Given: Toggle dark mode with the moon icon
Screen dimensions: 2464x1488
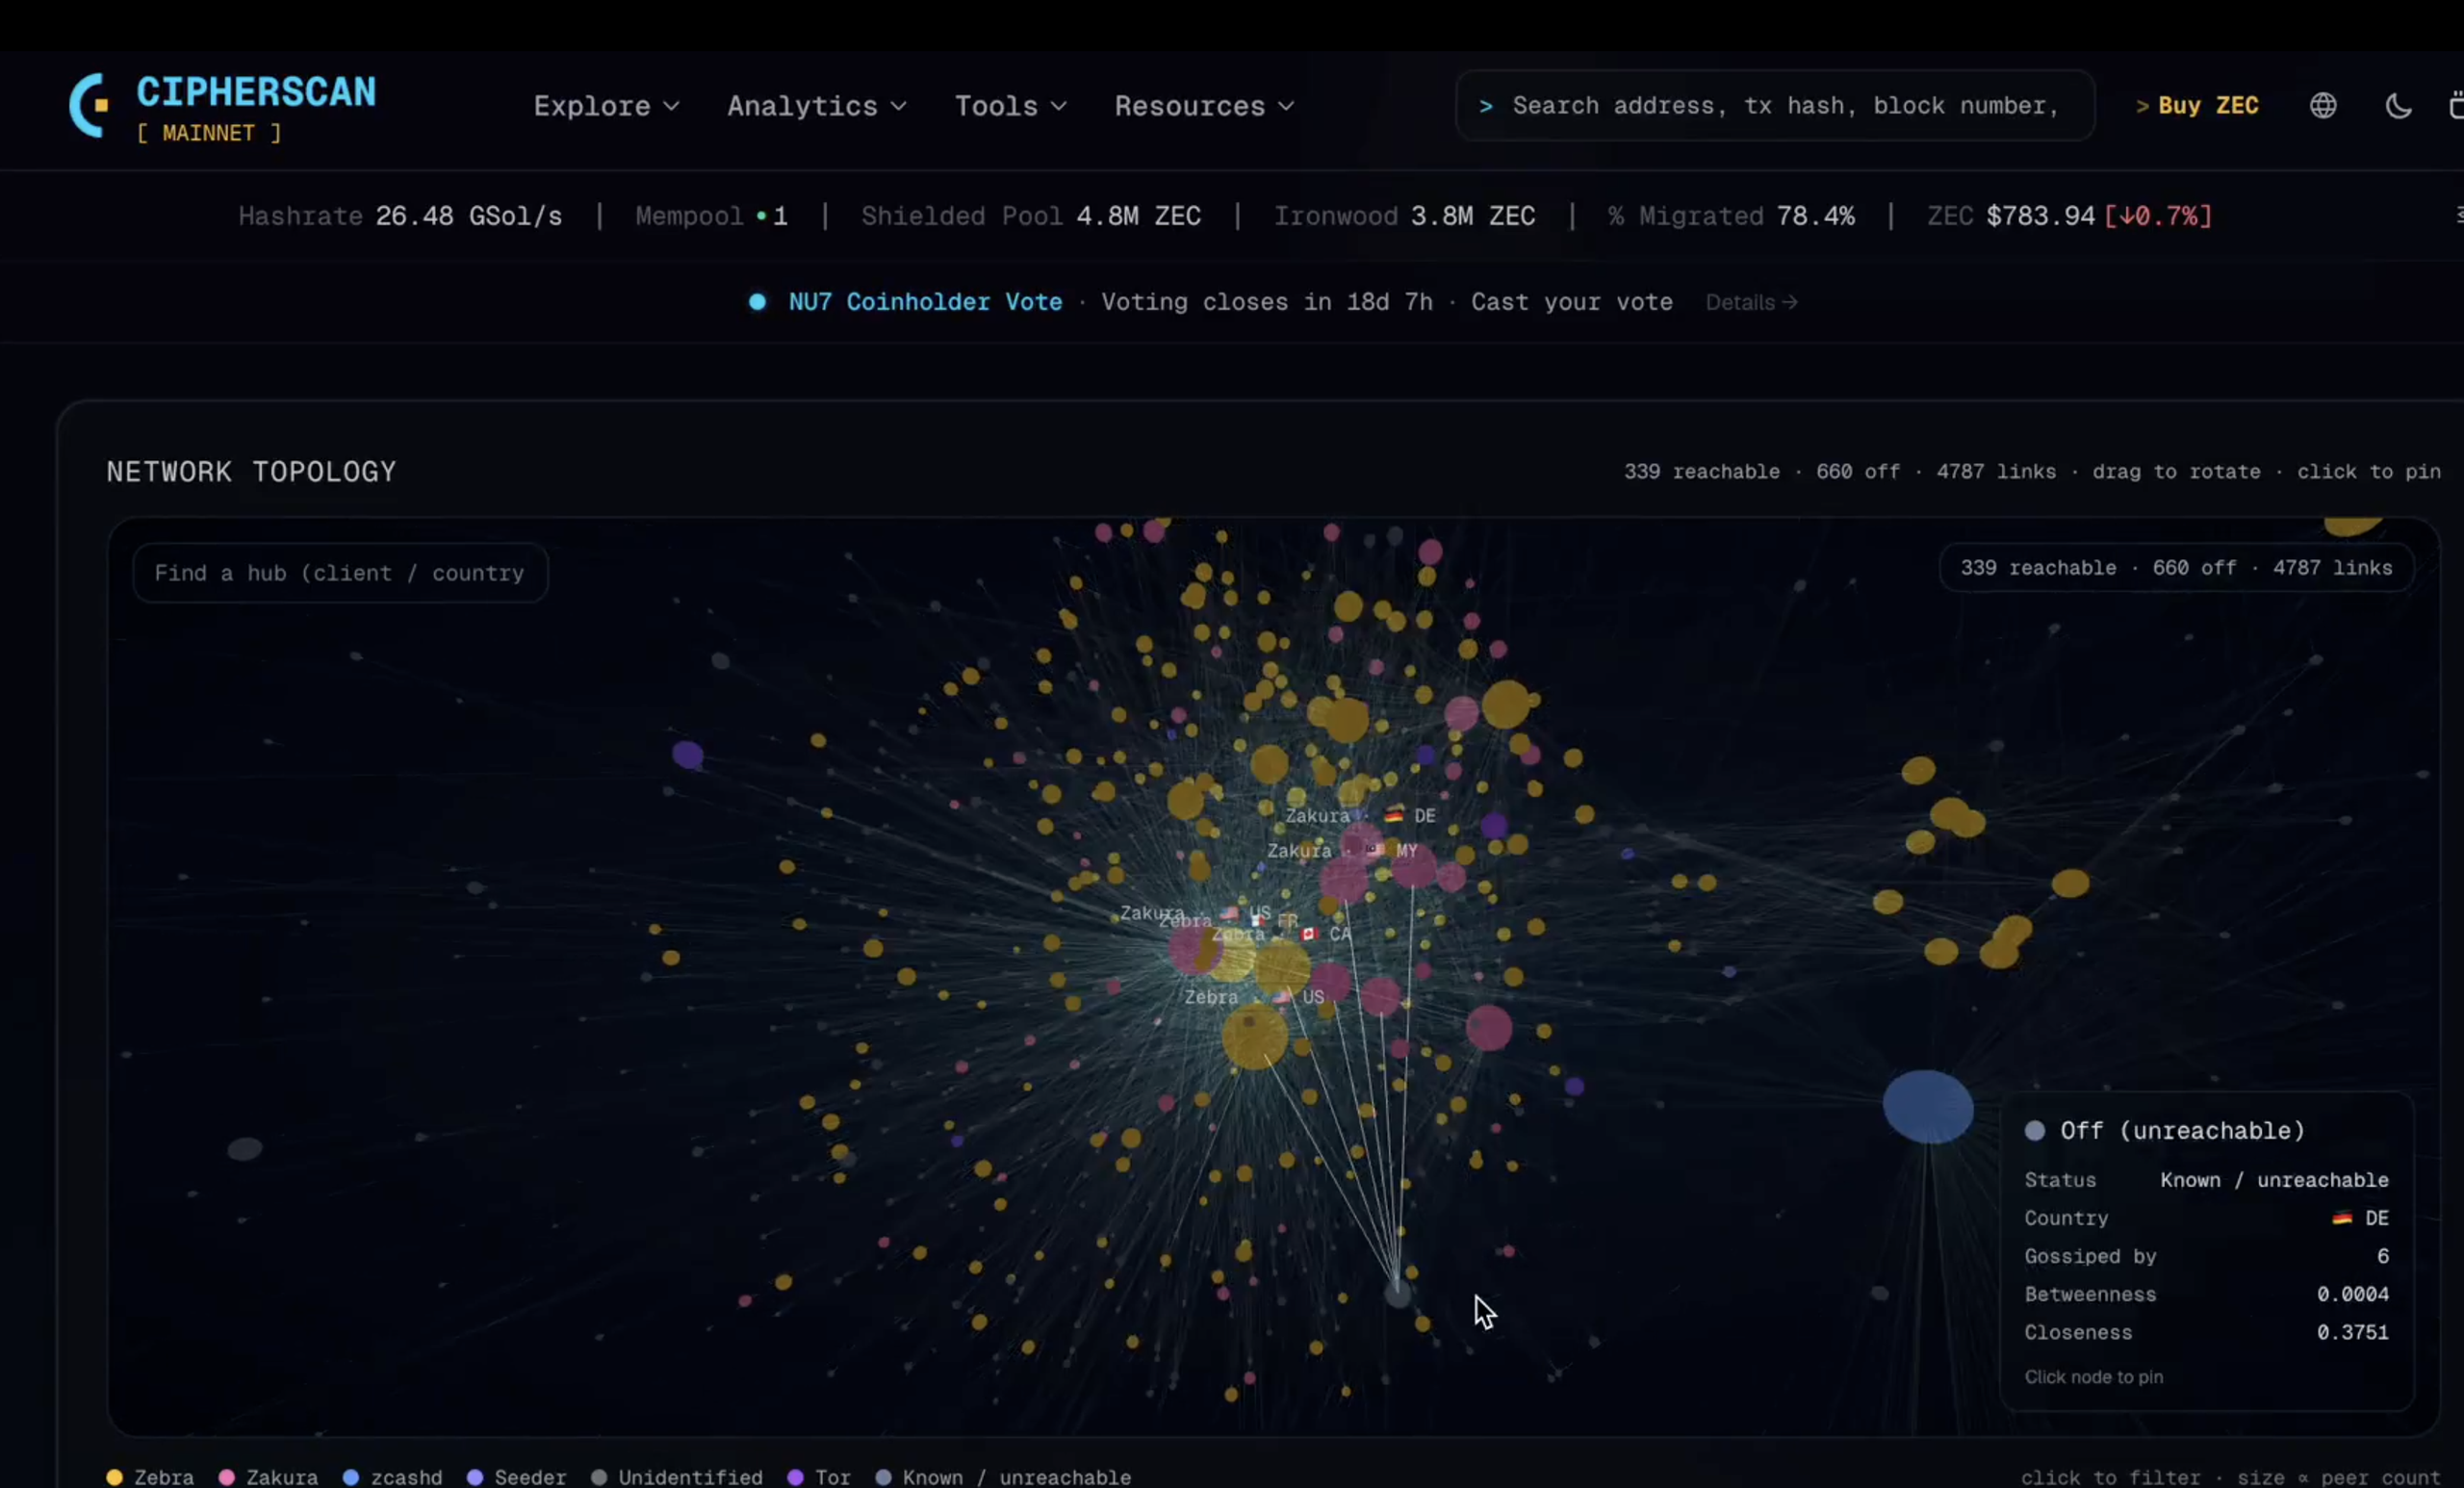Looking at the screenshot, I should point(2398,105).
